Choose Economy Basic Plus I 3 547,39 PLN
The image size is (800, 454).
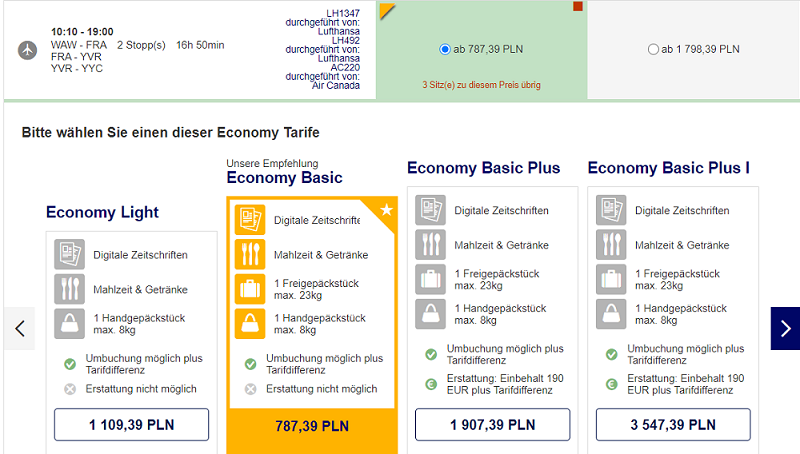[673, 424]
